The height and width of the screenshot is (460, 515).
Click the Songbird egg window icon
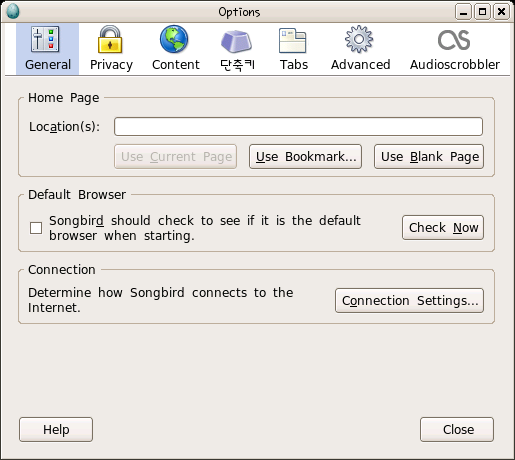(13, 12)
